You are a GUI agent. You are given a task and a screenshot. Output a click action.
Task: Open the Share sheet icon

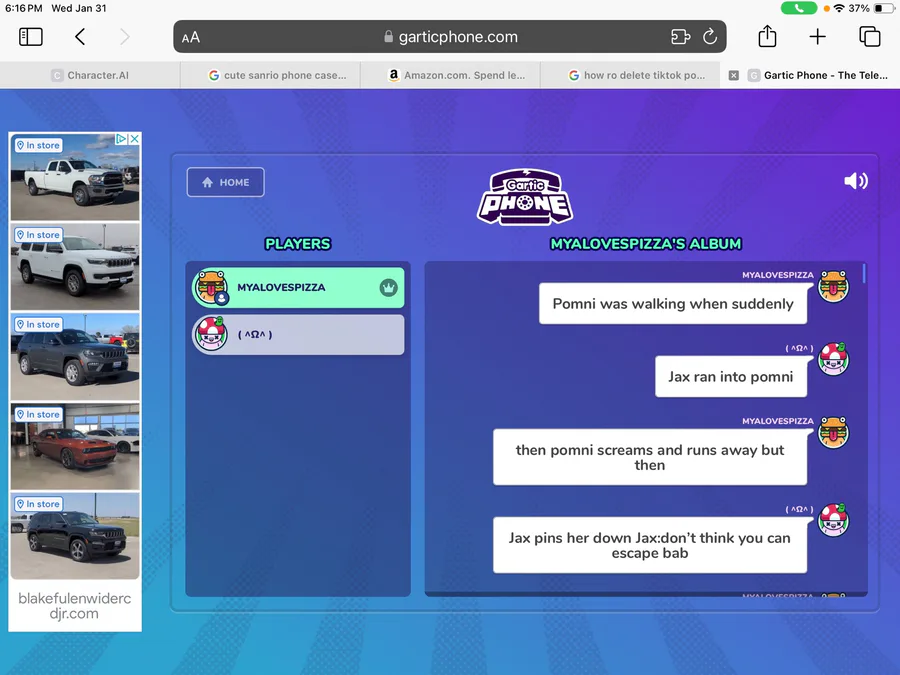(x=767, y=36)
